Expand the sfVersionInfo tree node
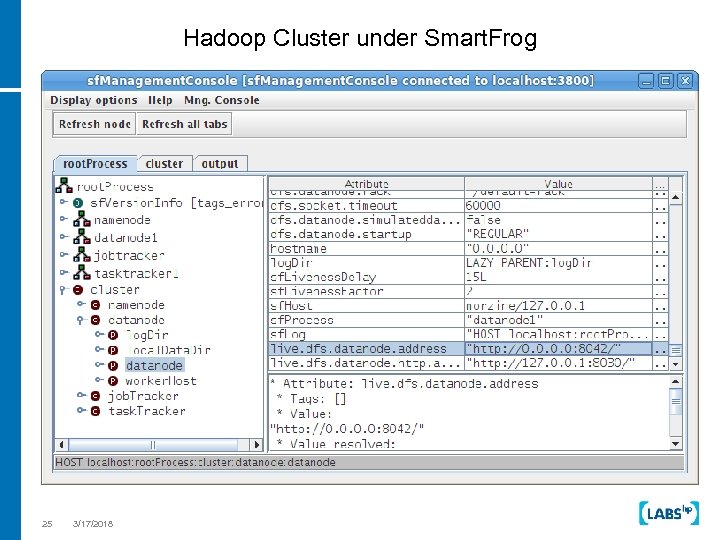 pyautogui.click(x=64, y=202)
